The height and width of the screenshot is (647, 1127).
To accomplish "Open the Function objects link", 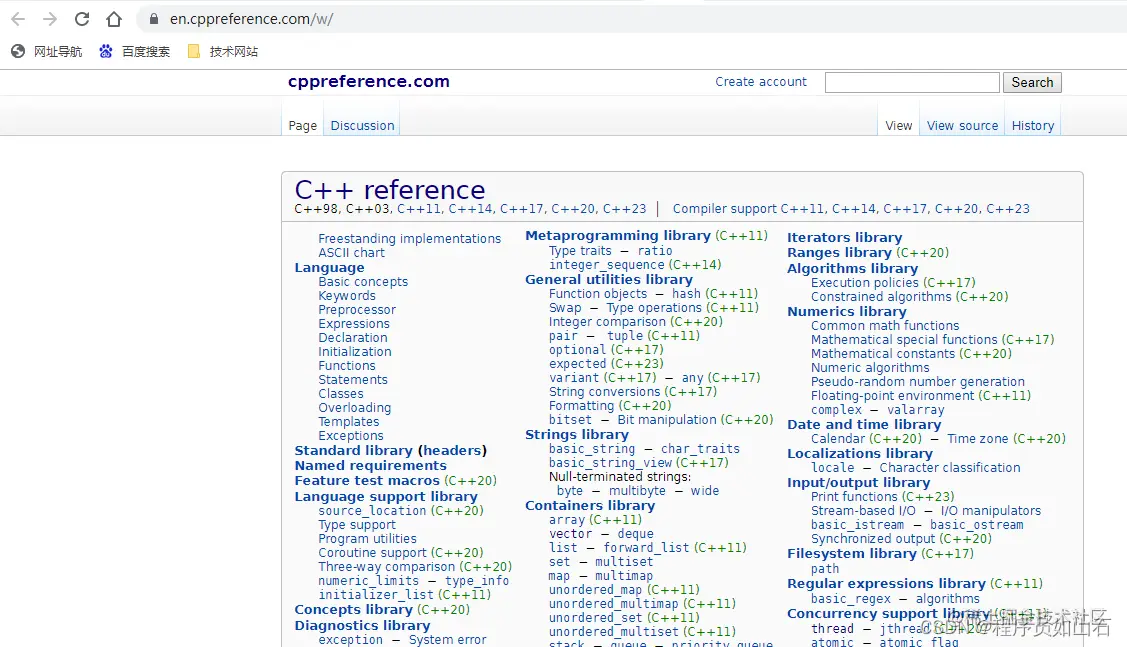I will (598, 294).
